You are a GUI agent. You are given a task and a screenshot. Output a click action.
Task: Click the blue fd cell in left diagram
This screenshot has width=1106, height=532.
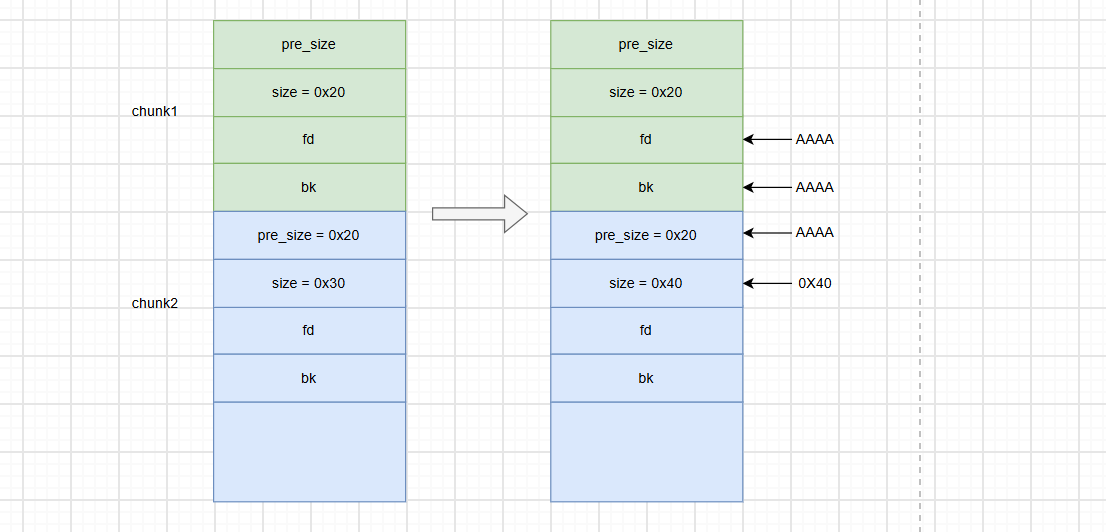pos(310,331)
